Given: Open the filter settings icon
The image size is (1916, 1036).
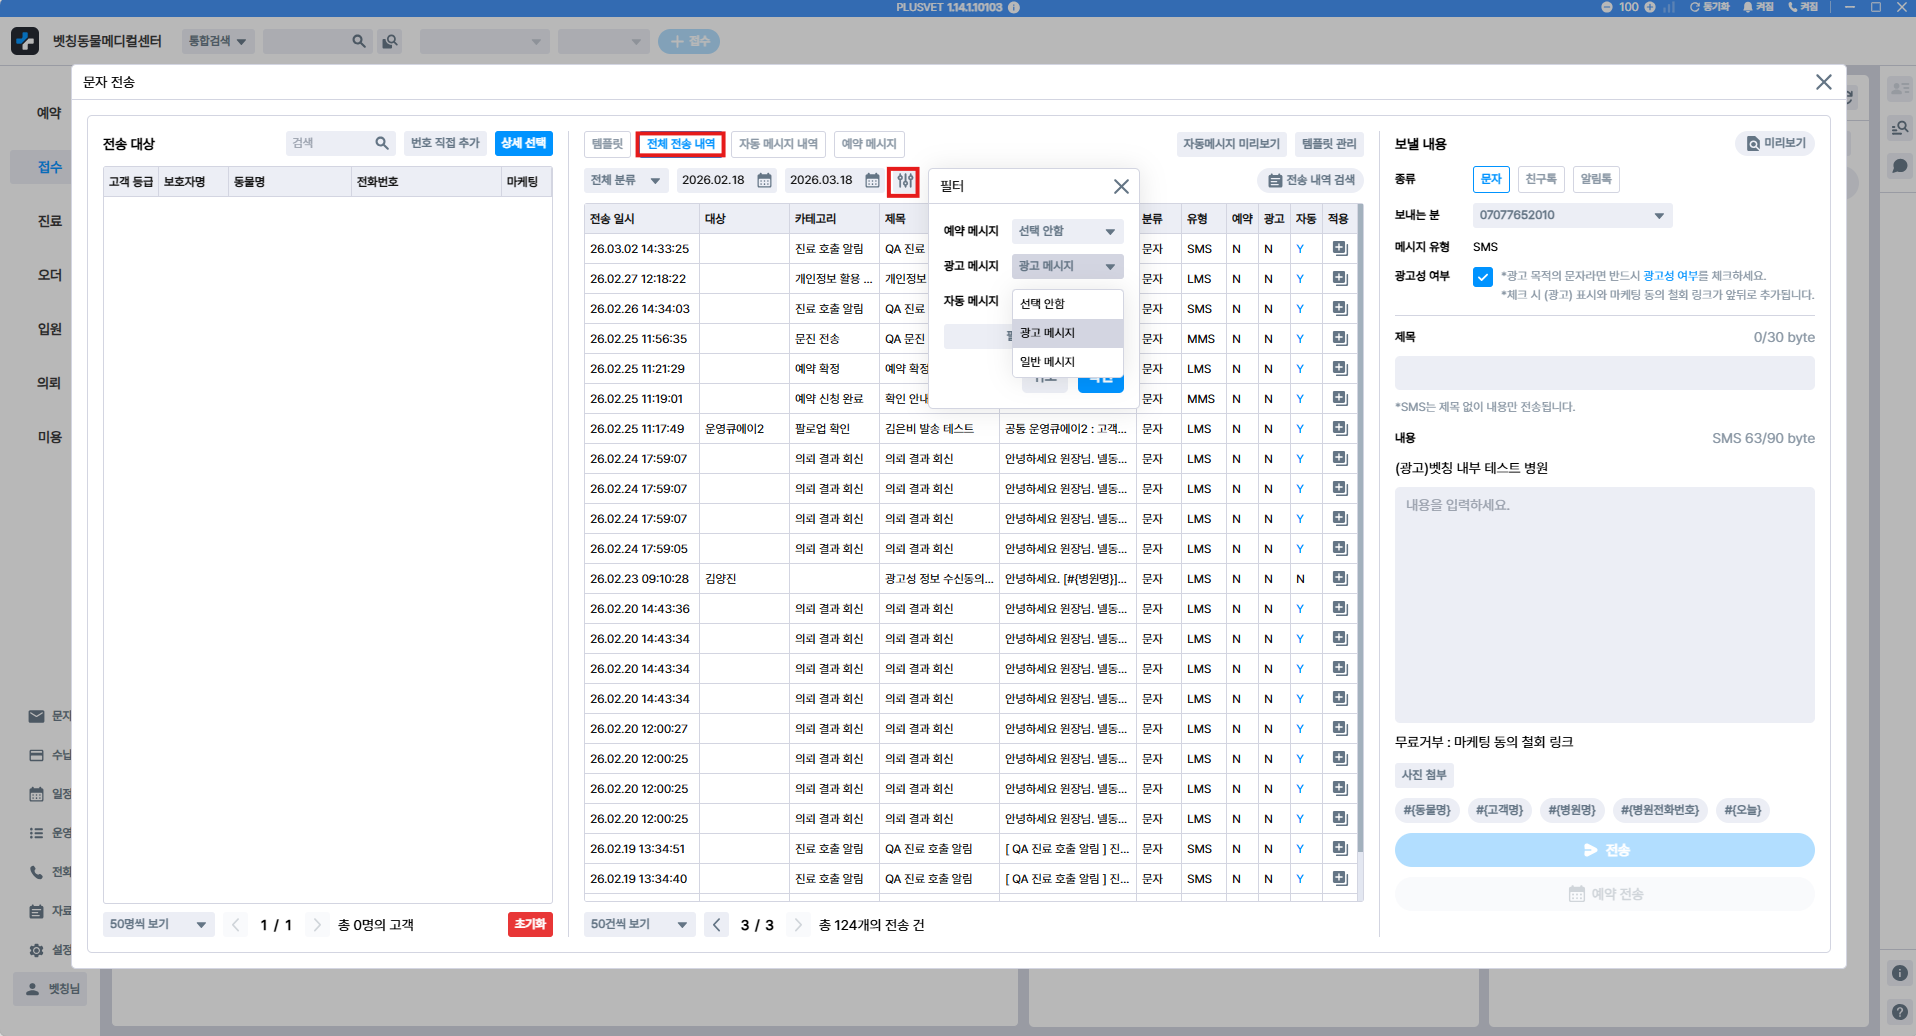Looking at the screenshot, I should pyautogui.click(x=904, y=181).
